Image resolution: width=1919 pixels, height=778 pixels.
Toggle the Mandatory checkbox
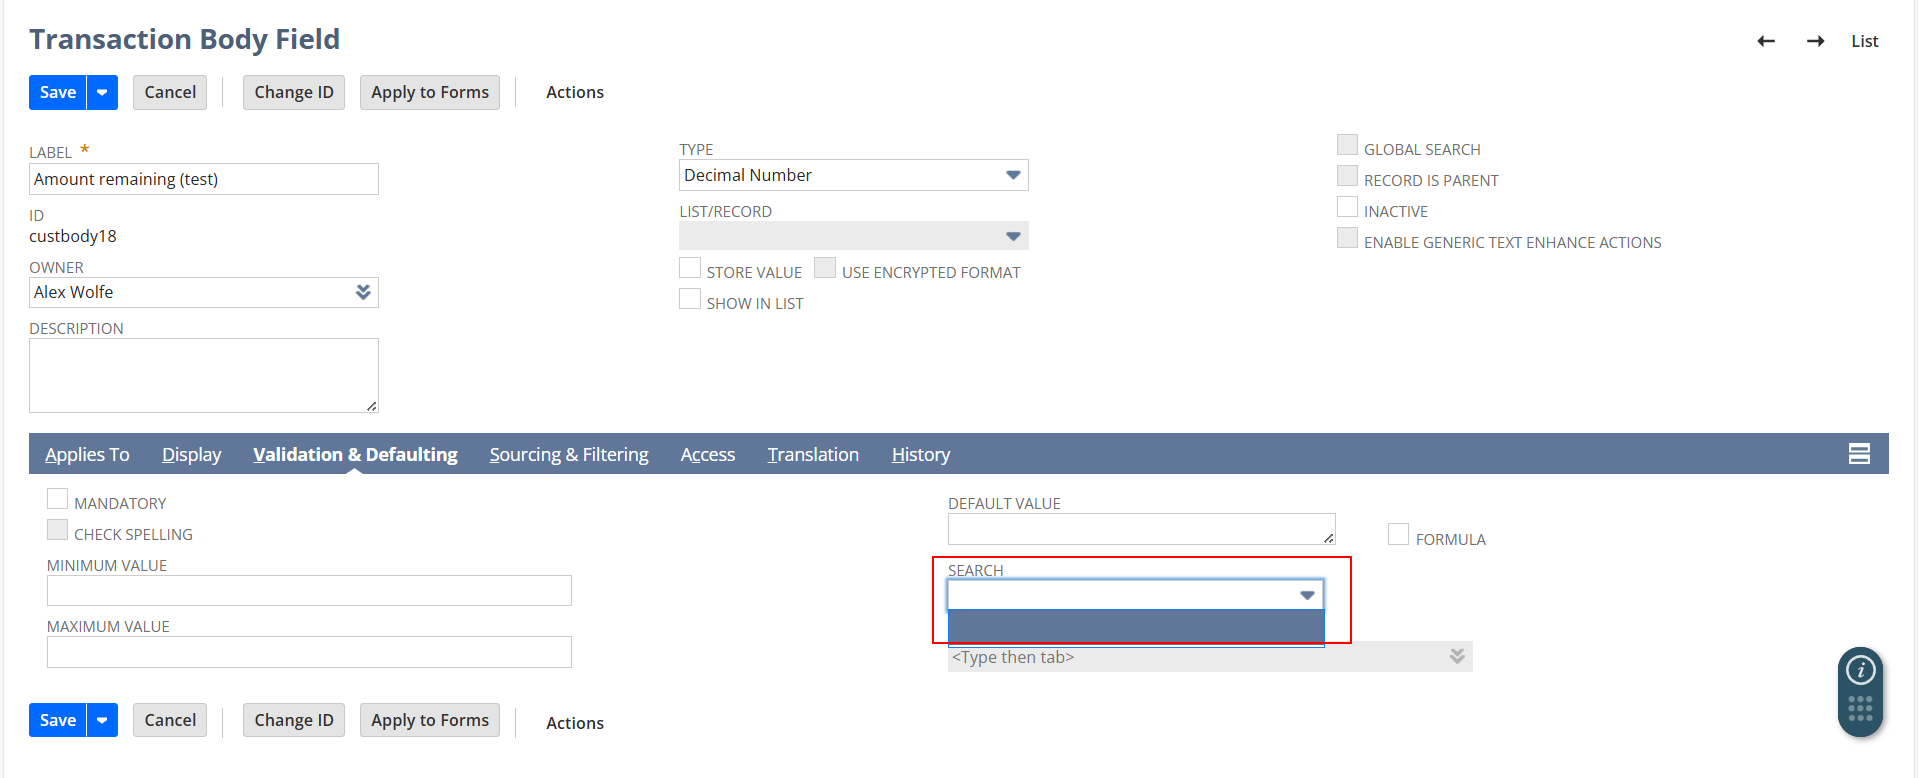pos(58,500)
